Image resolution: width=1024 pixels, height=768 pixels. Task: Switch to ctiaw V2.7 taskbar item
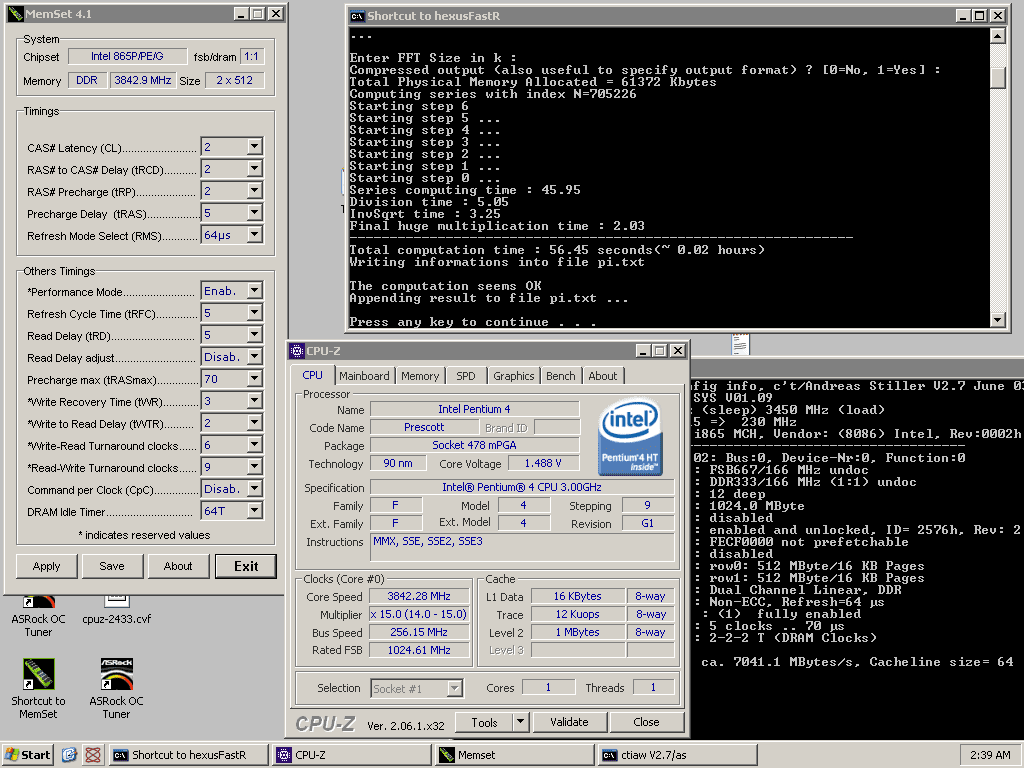pos(678,755)
